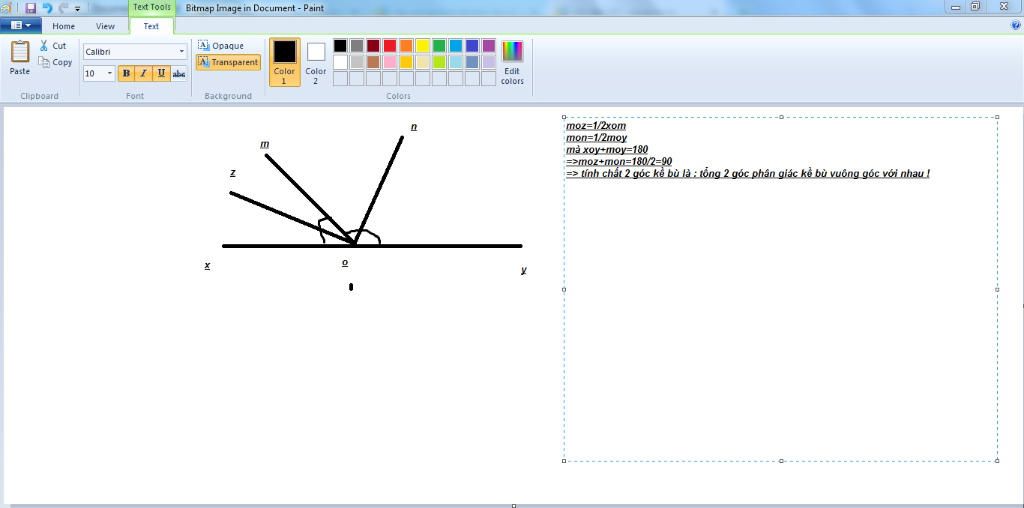Pick the indigo color swatch
Screen dimensions: 1024x508
click(472, 46)
